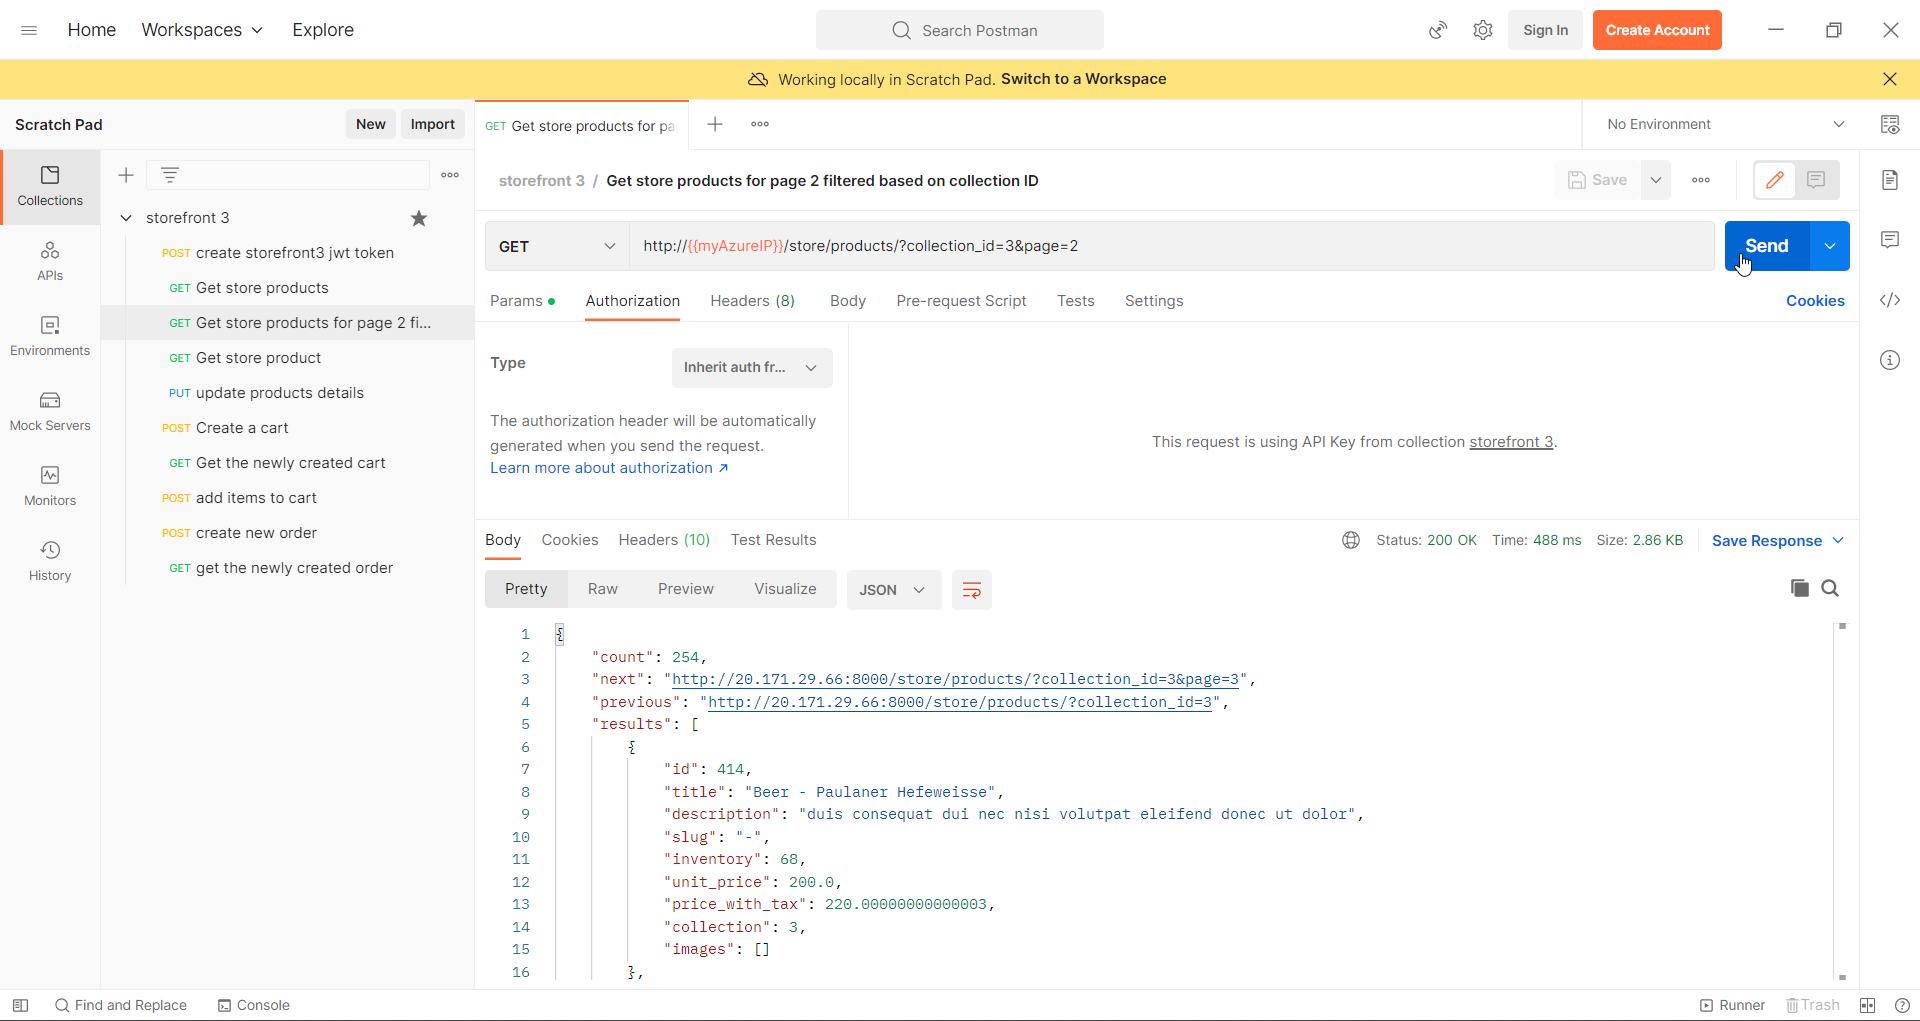1920x1021 pixels.
Task: Open the APIs sidebar panel
Action: coord(50,261)
